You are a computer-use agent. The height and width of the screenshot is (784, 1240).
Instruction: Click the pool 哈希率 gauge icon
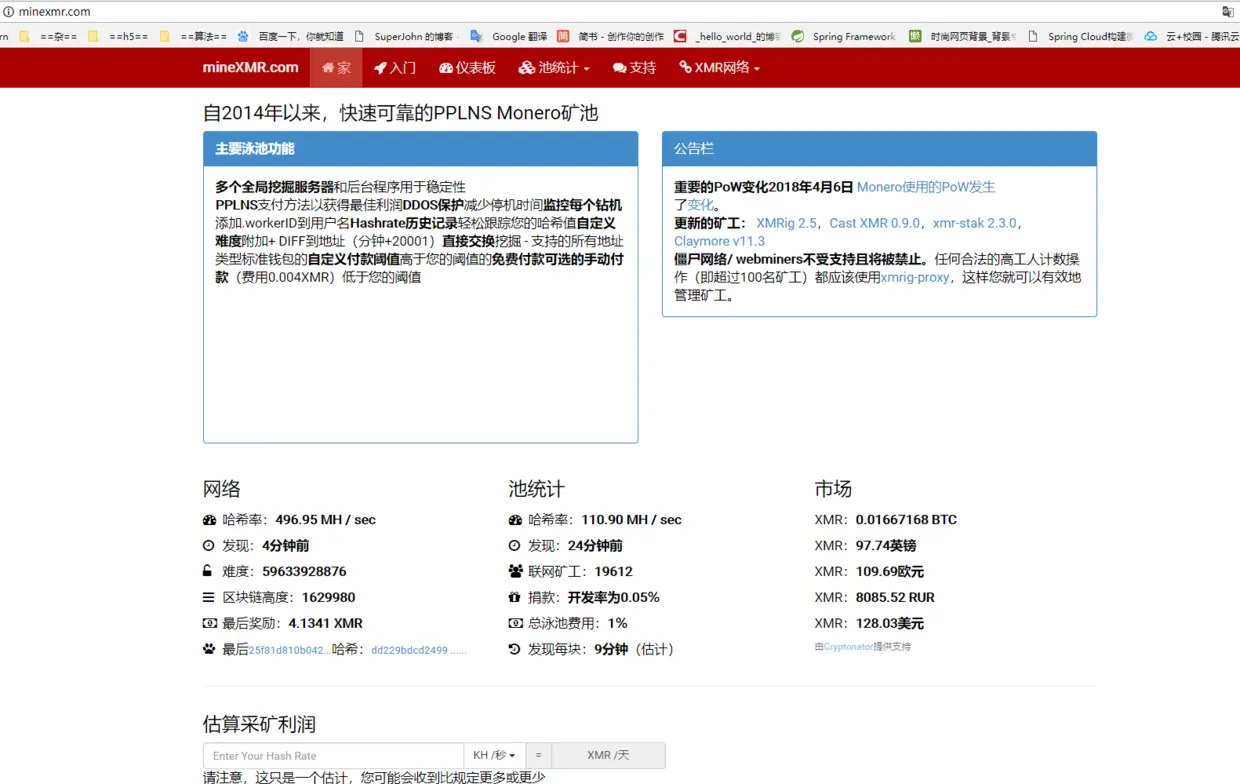click(515, 520)
